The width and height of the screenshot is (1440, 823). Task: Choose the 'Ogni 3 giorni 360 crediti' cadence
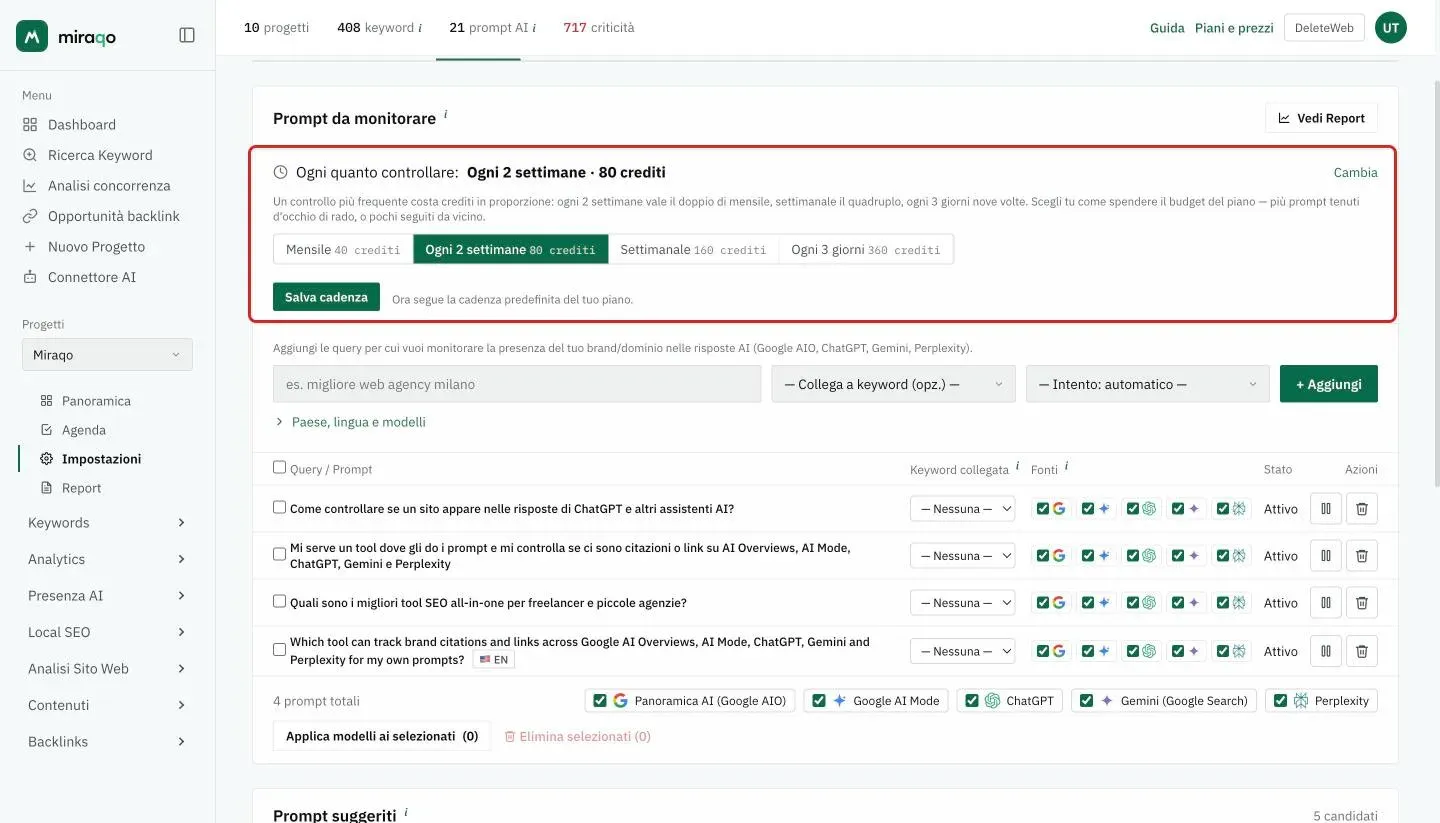pyautogui.click(x=866, y=249)
